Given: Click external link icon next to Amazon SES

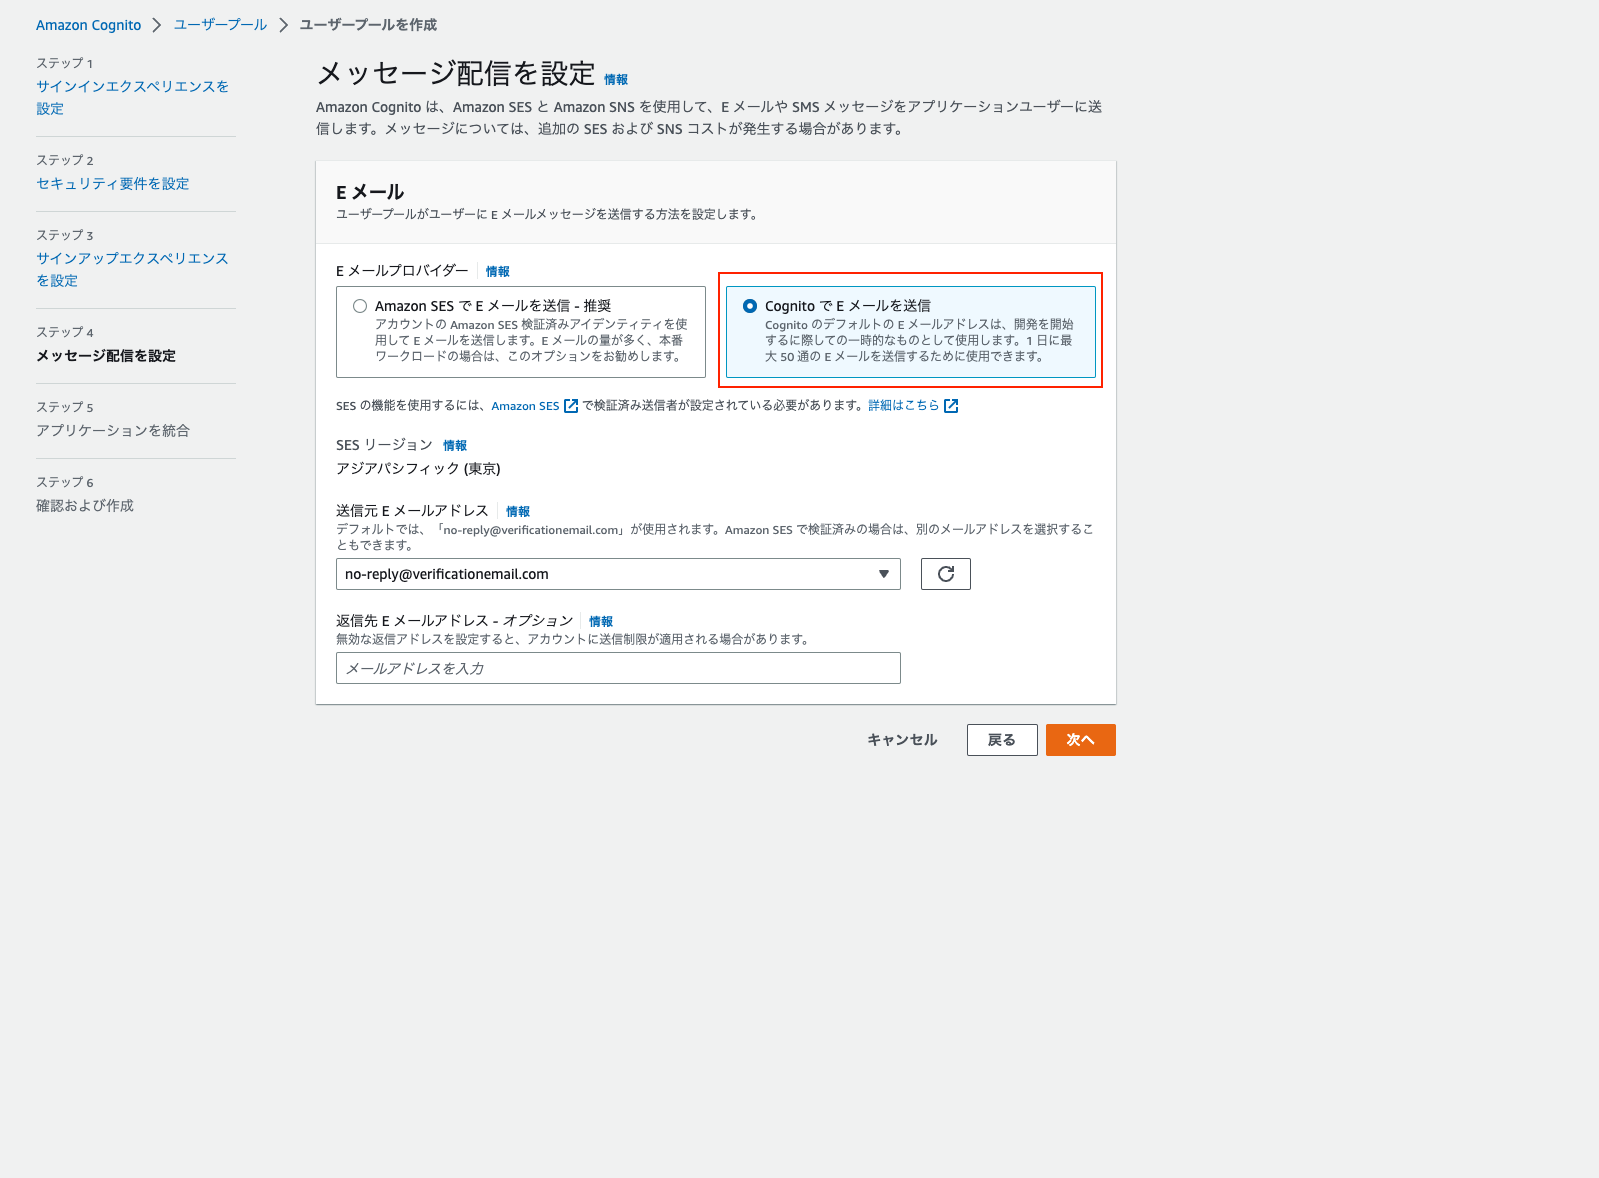Looking at the screenshot, I should (x=571, y=406).
